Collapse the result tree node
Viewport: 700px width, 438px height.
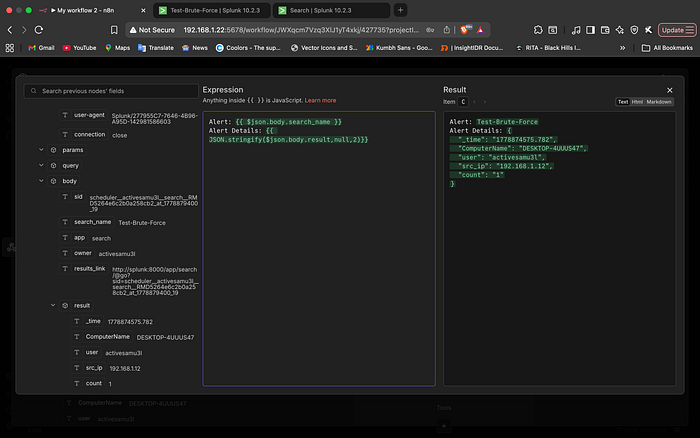click(x=53, y=305)
